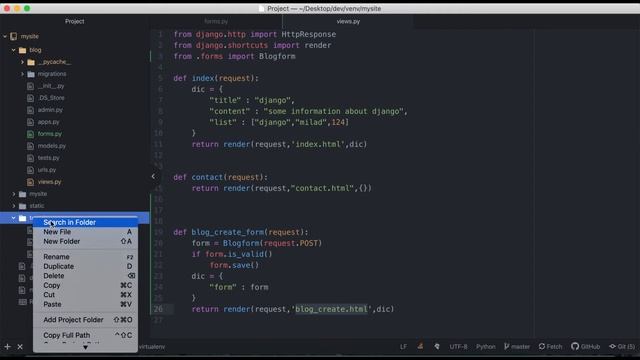Click 'form.save()' code line

click(x=234, y=265)
